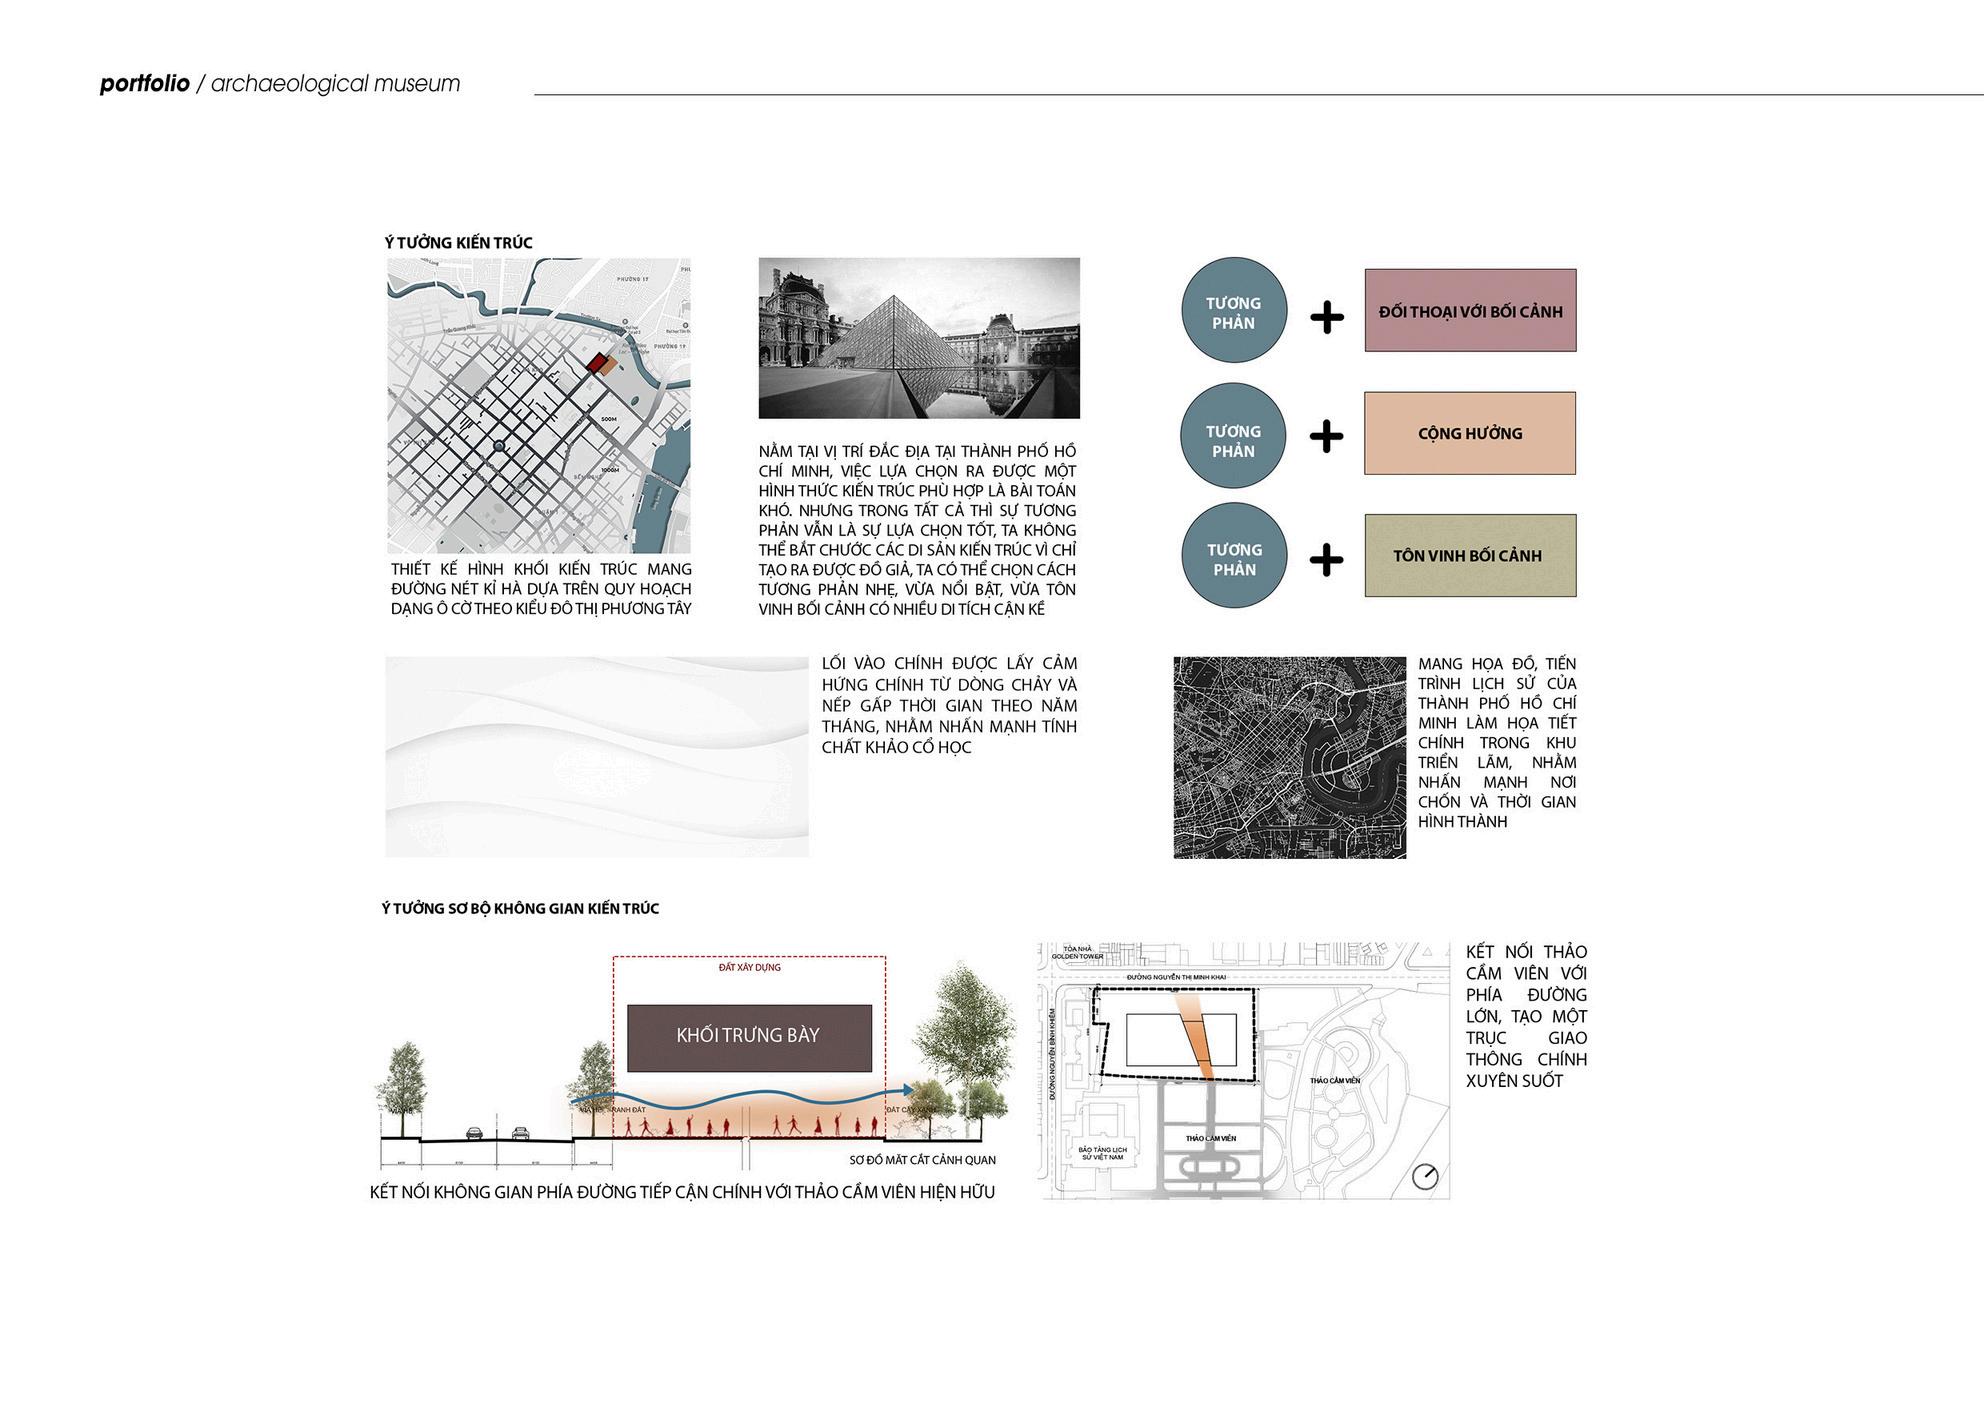Click the Ý TƯỞNG KIẾN TRÚC heading
1984x1404 pixels.
(x=458, y=243)
